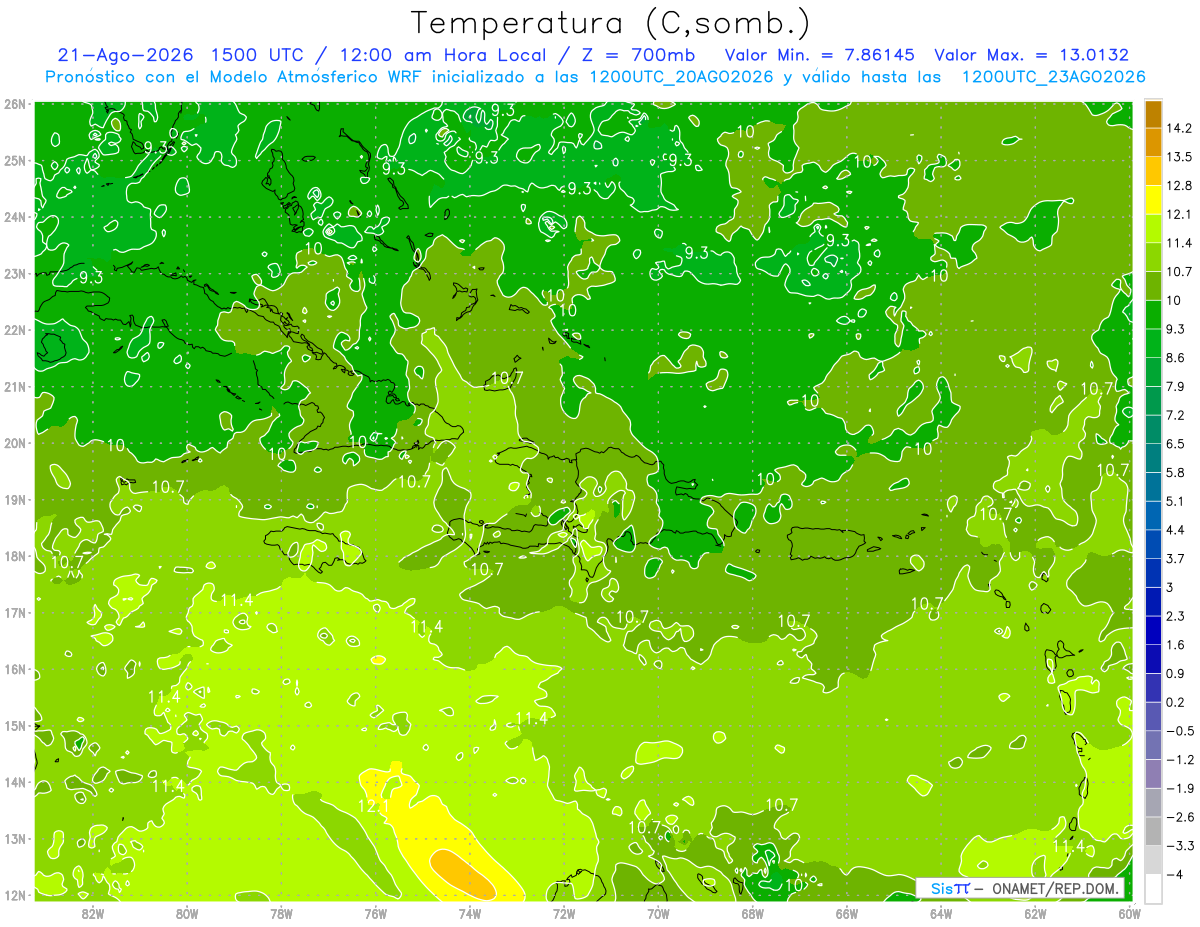1200x927 pixels.
Task: Select the date "21-Ago-2026" in header
Action: tap(123, 55)
